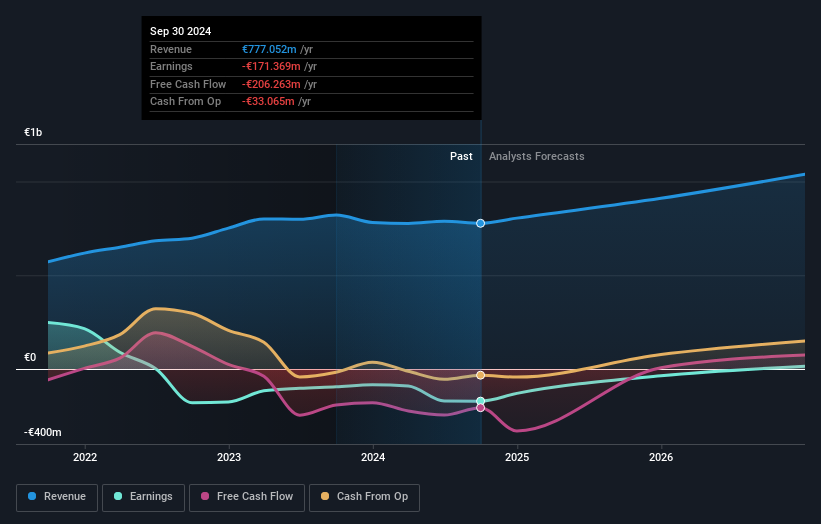This screenshot has width=821, height=524.
Task: Click the Revenue row label in tooltip
Action: [171, 49]
